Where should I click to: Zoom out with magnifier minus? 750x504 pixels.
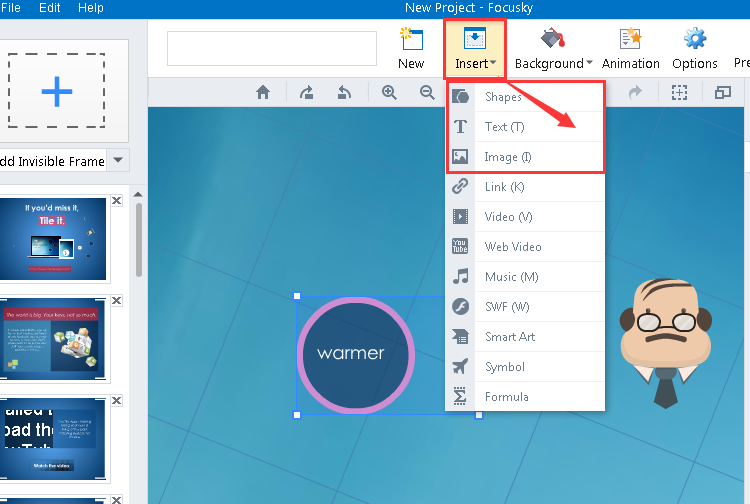427,92
